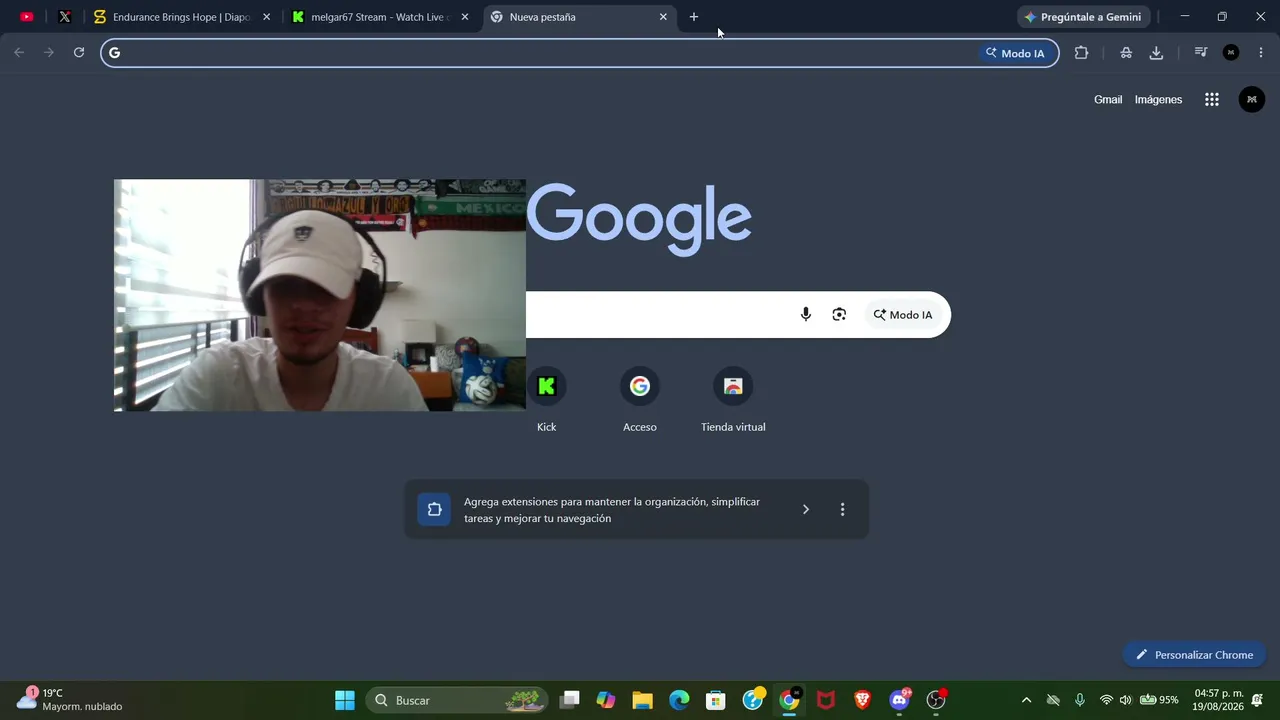Open the Google apps grid
Viewport: 1280px width, 720px height.
coord(1212,100)
